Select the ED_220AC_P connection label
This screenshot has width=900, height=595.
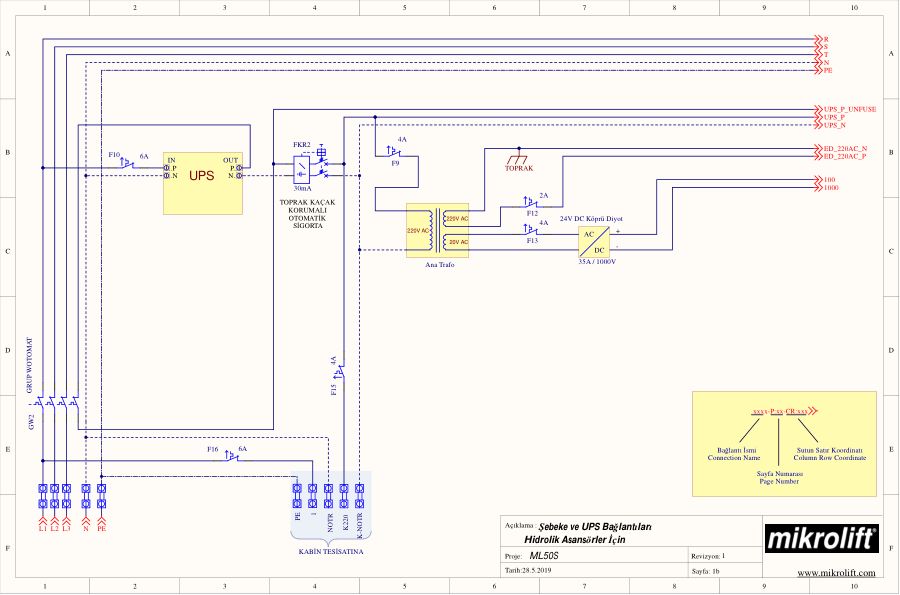845,156
